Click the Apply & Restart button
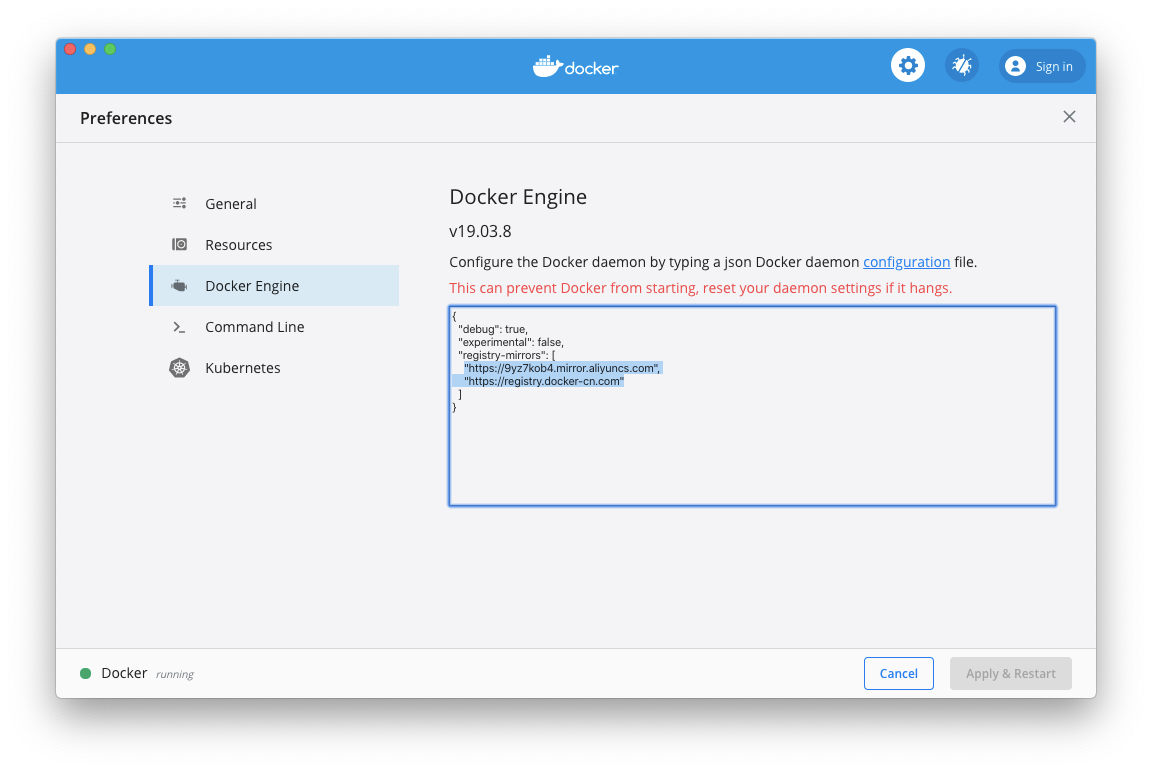Viewport: 1152px width, 772px height. tap(1010, 674)
